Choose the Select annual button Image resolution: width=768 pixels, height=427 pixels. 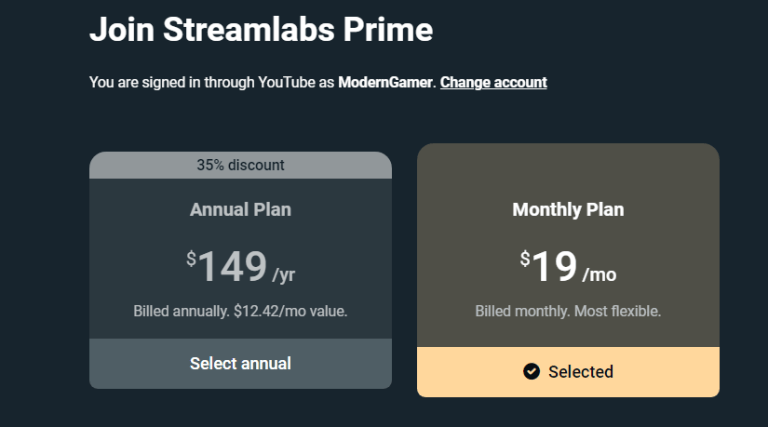point(240,363)
